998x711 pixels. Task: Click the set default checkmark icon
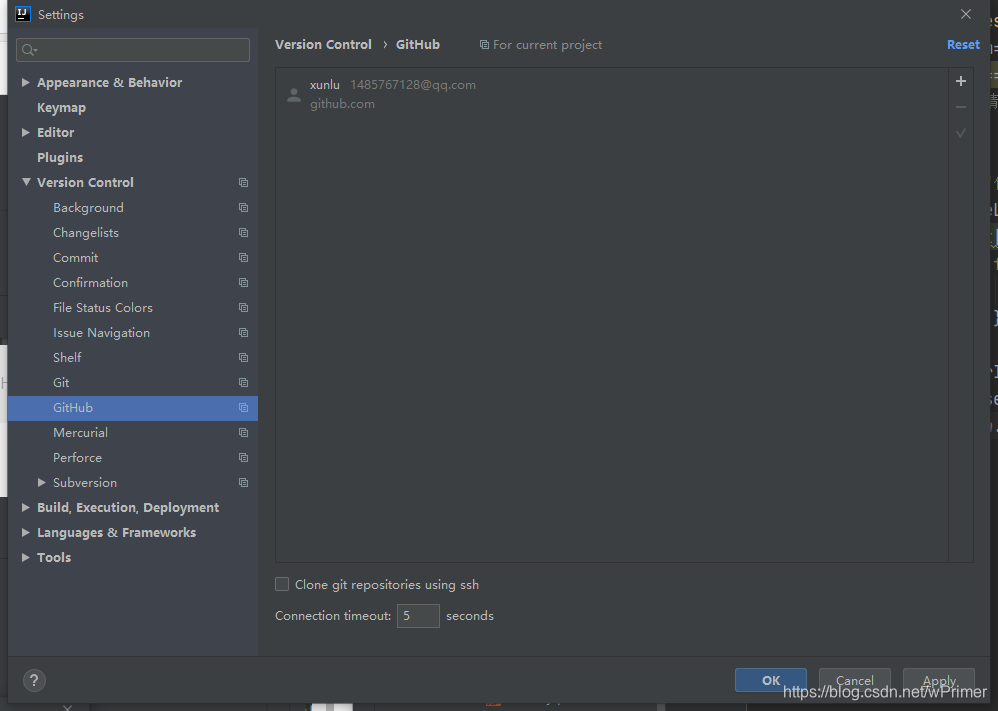pyautogui.click(x=960, y=133)
